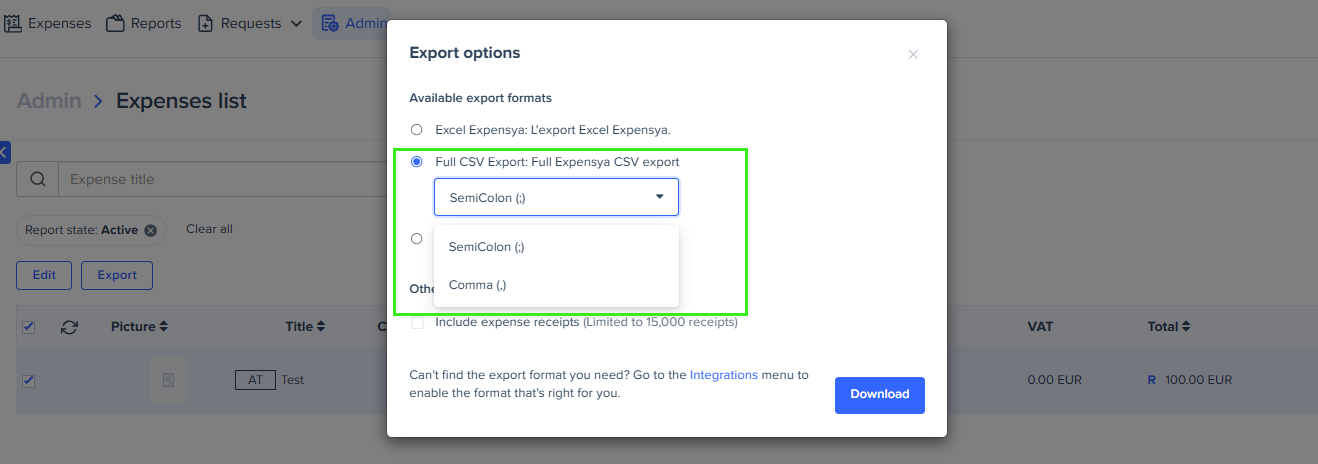1318x464 pixels.
Task: Click the receipt picture thumbnail for Test
Action: (x=168, y=380)
